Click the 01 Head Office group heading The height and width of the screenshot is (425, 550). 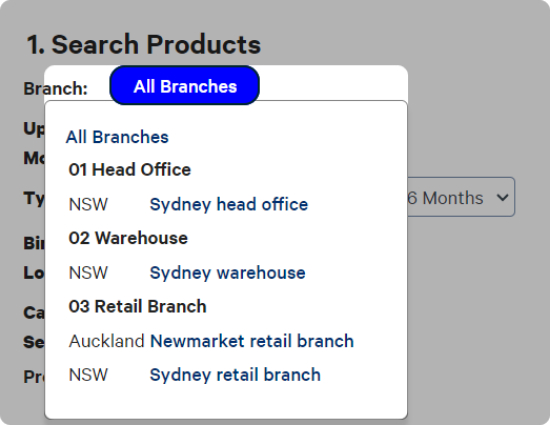pyautogui.click(x=129, y=170)
